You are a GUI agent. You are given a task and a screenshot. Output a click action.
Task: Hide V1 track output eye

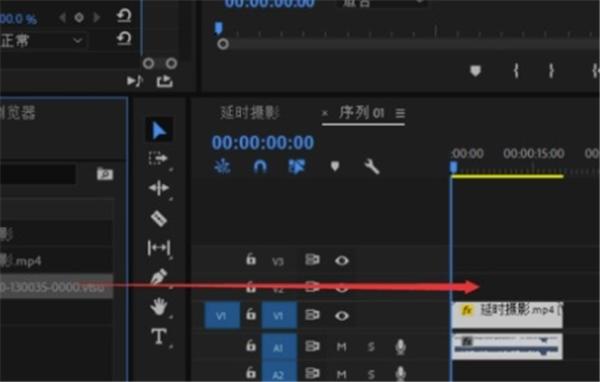click(342, 316)
